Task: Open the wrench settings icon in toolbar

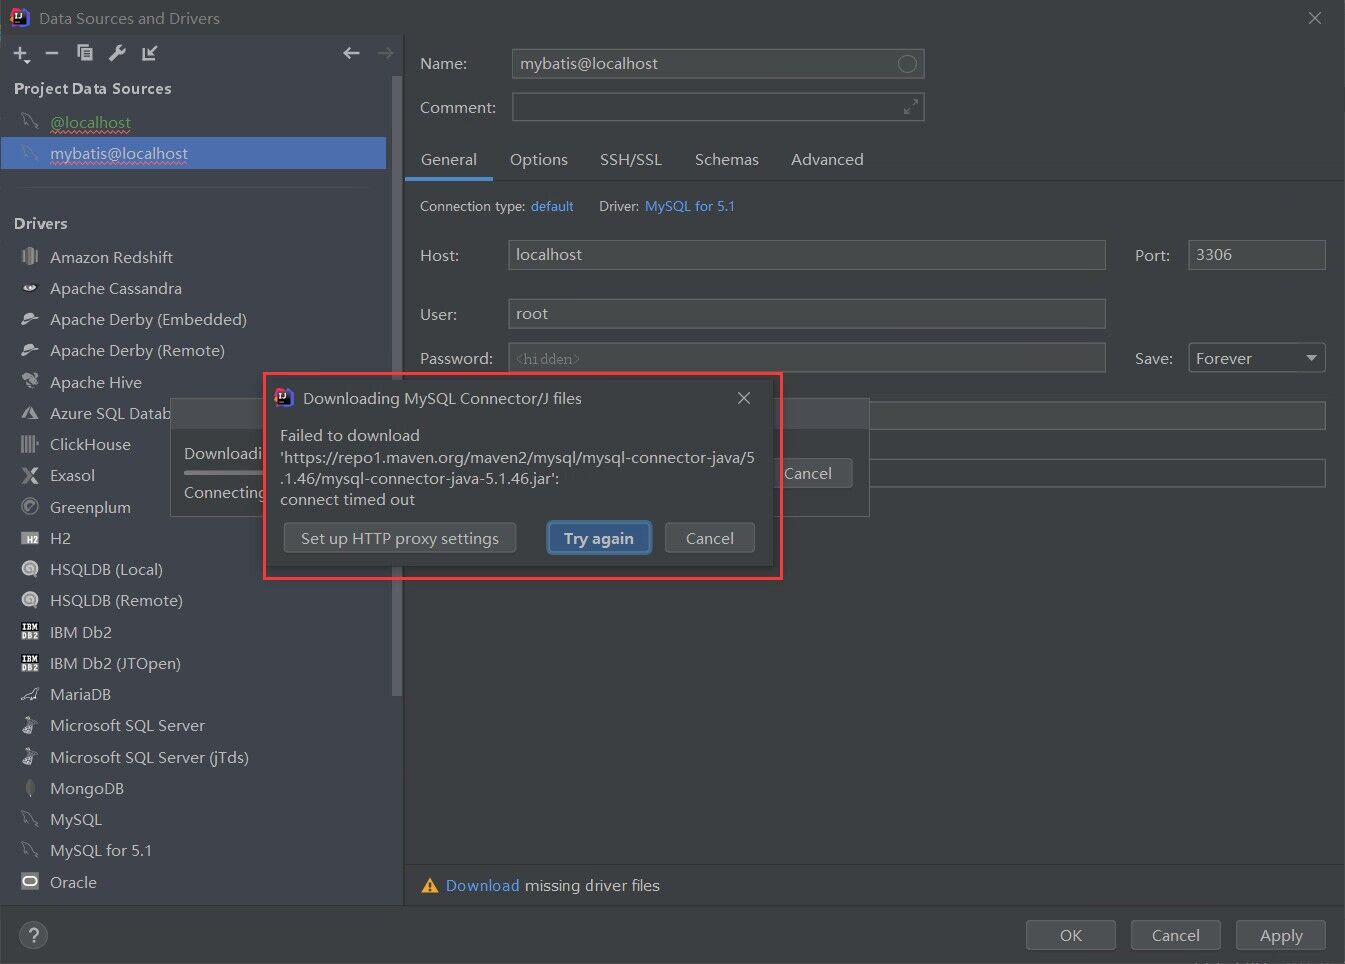Action: pos(117,53)
